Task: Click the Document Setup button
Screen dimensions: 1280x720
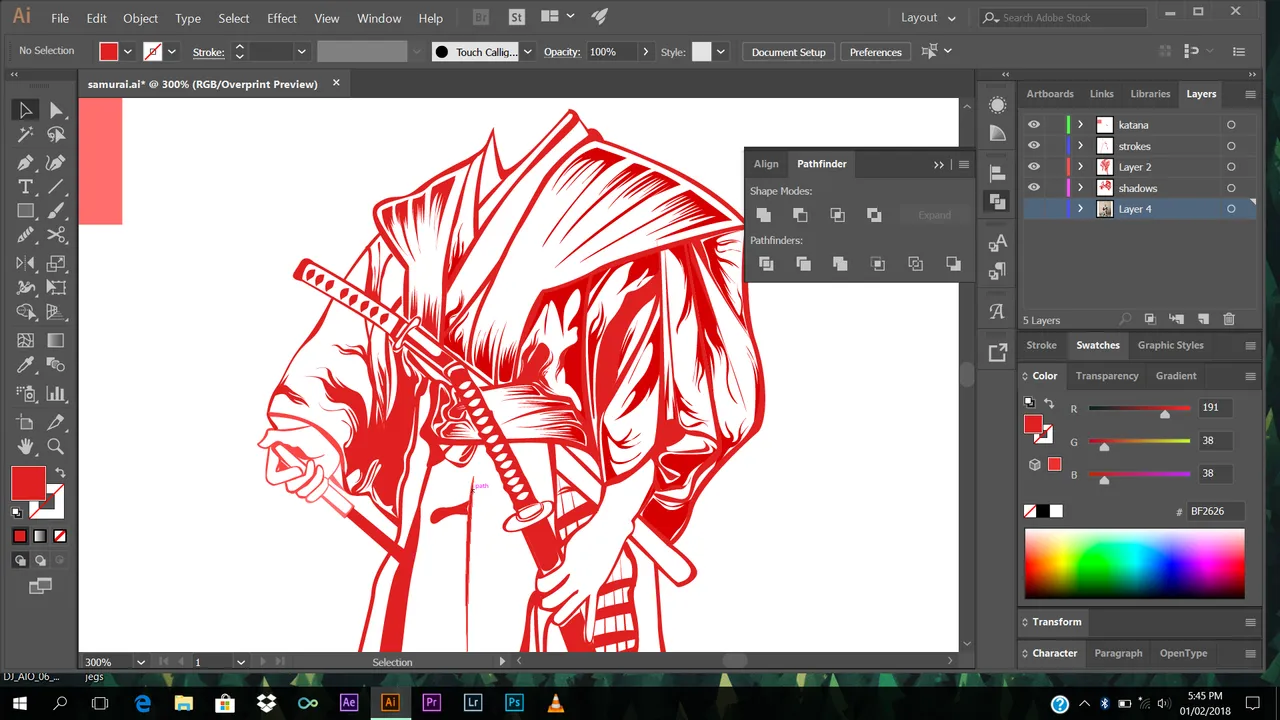Action: [x=789, y=52]
